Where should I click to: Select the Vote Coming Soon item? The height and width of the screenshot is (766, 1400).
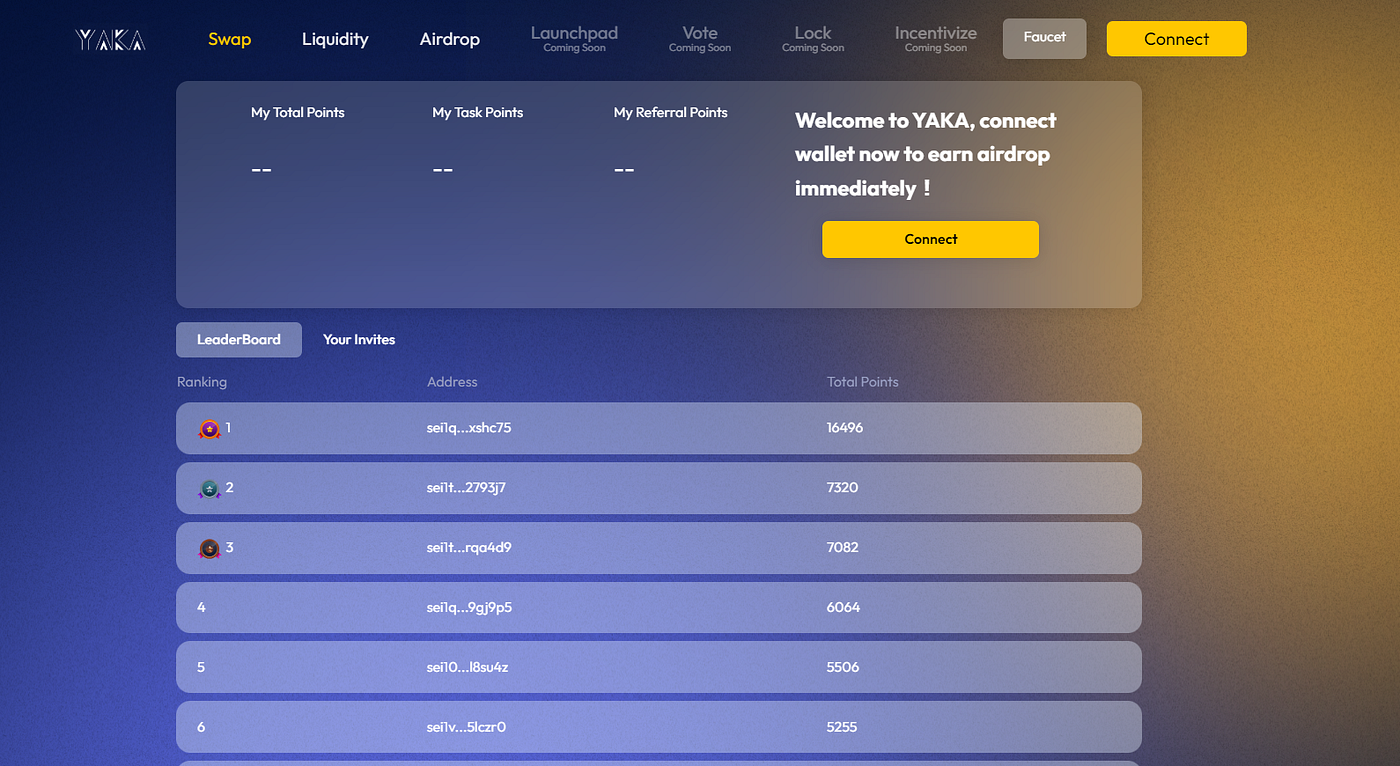click(700, 39)
